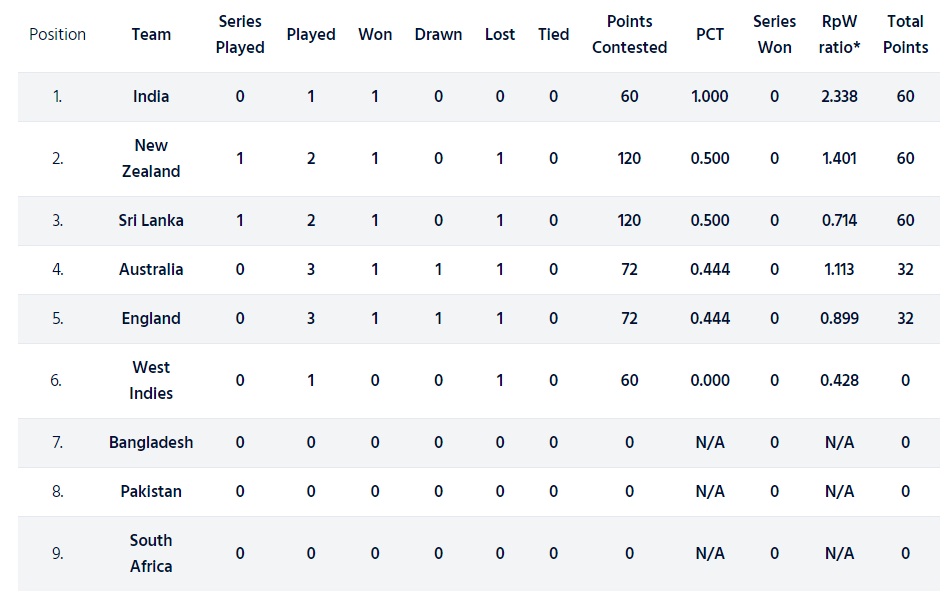Viewport: 949px width, 603px height.
Task: Select the Series Played column header
Action: pyautogui.click(x=240, y=35)
